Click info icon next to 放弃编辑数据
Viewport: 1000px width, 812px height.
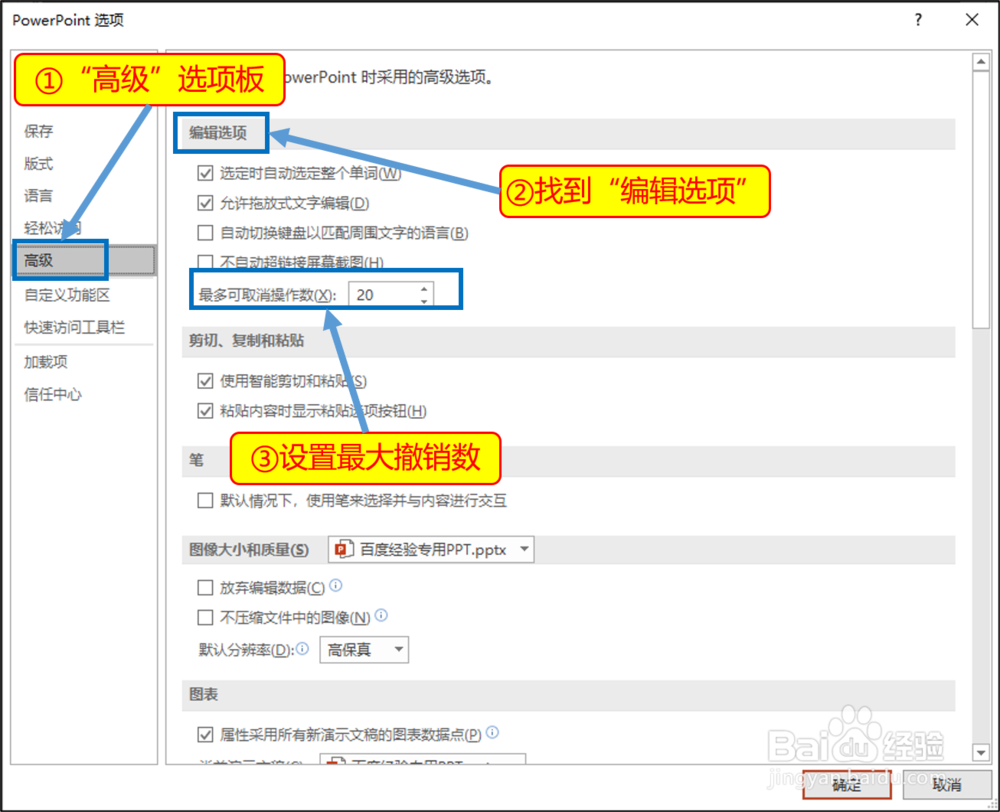coord(335,585)
